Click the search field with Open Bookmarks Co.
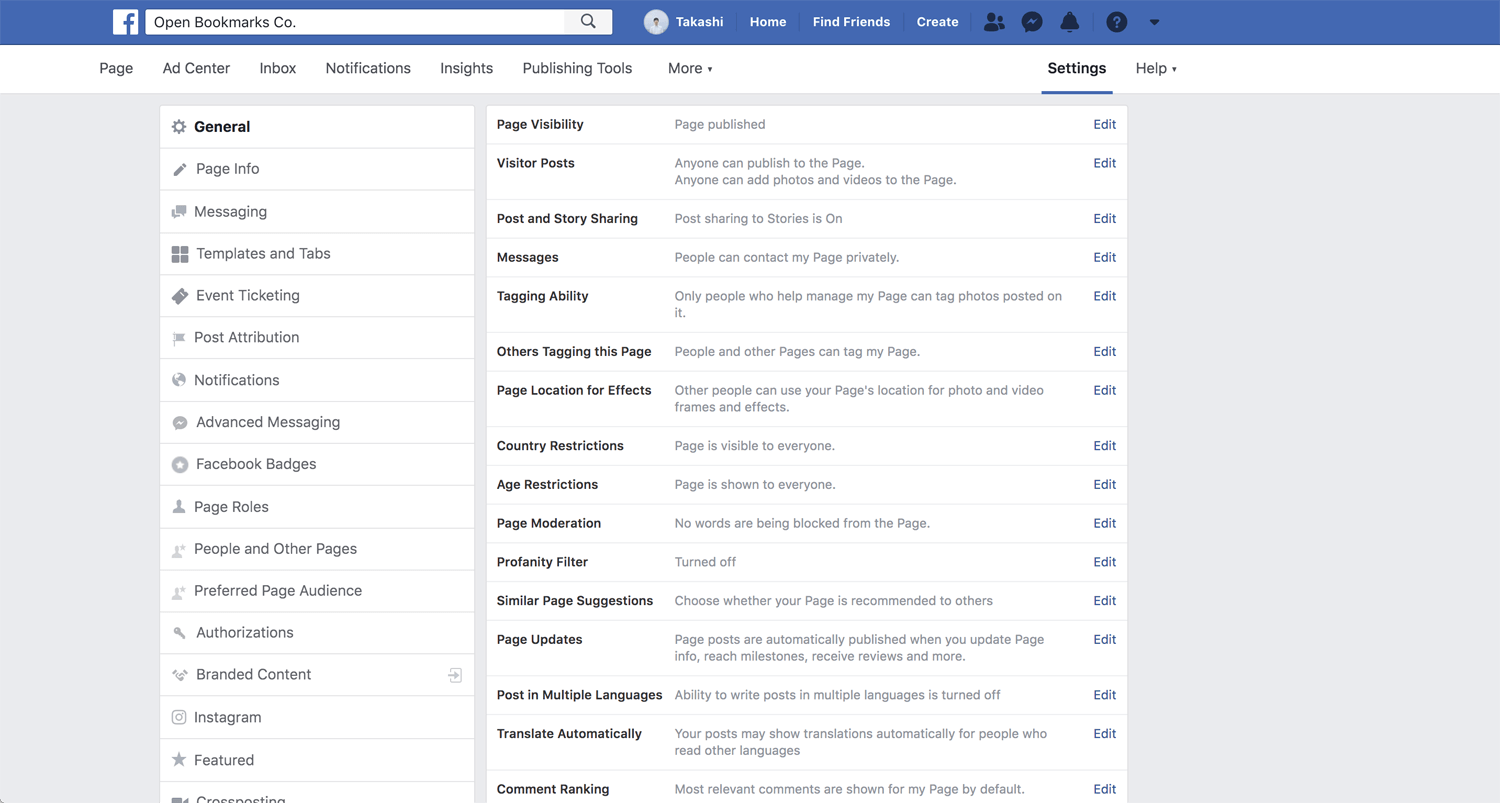 tap(355, 22)
